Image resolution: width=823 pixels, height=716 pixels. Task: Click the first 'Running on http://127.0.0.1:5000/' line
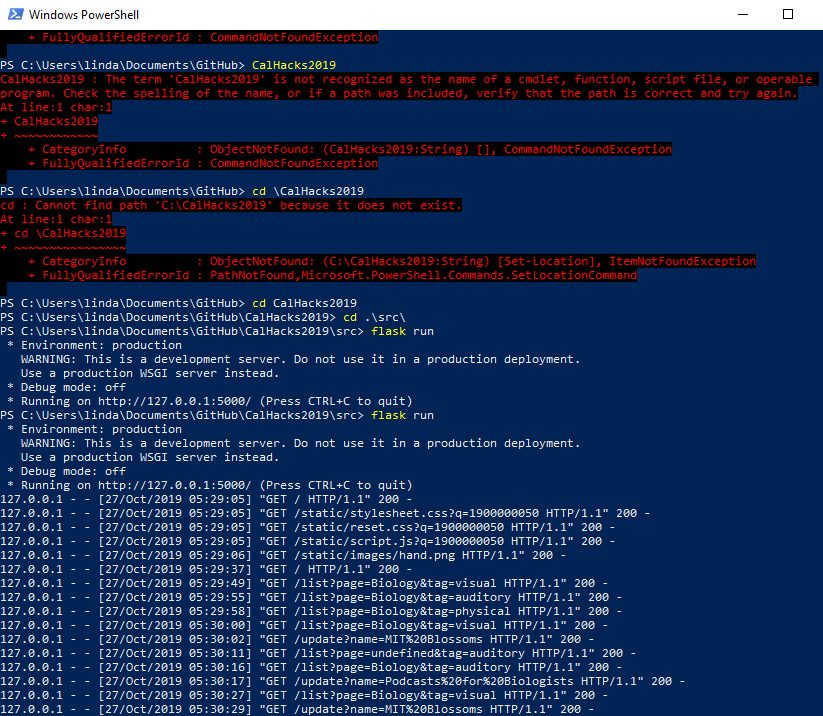[210, 401]
